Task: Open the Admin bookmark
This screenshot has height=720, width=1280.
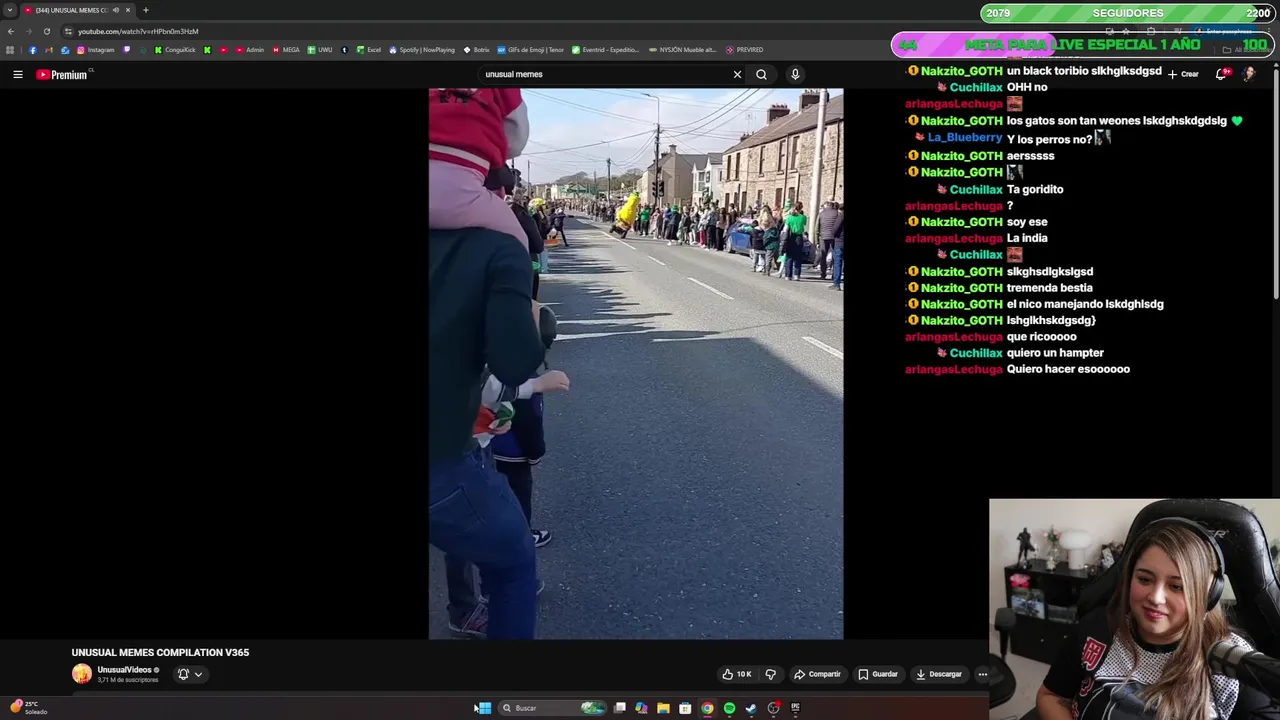Action: [x=250, y=50]
